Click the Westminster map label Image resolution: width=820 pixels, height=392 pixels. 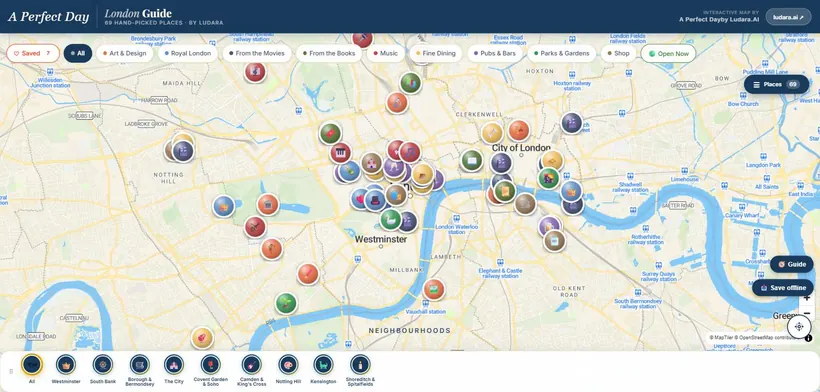click(x=381, y=239)
